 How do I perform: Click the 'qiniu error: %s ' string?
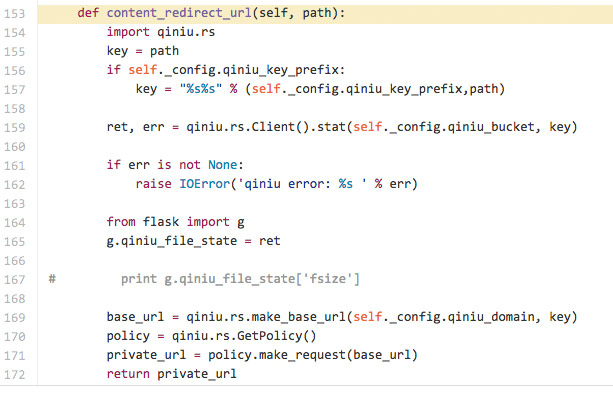click(302, 184)
